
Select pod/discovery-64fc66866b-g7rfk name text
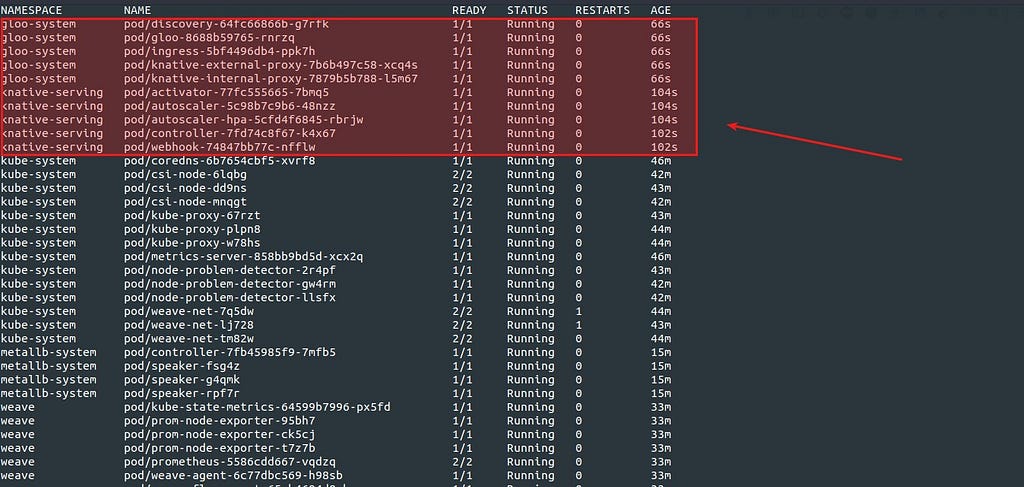(226, 24)
